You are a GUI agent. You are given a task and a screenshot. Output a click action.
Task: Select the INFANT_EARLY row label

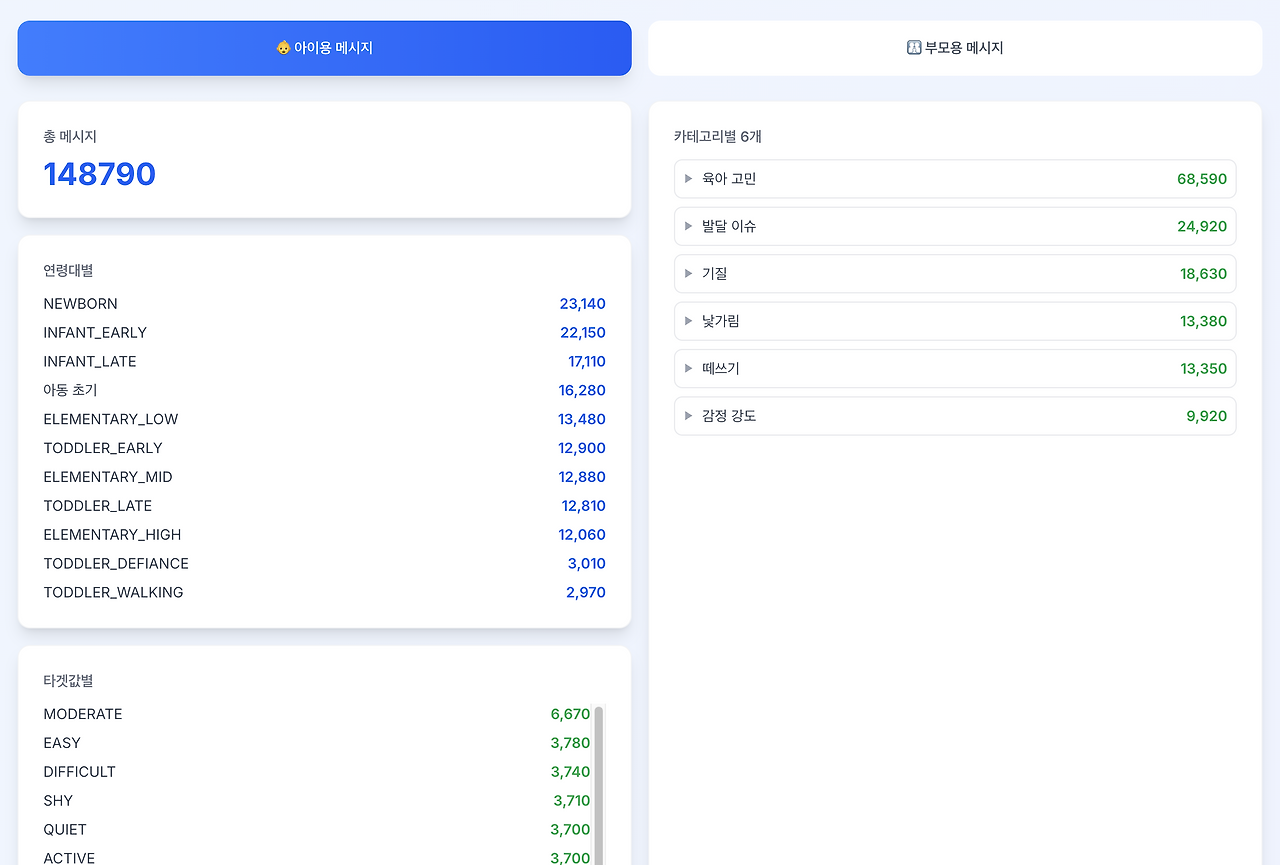tap(95, 333)
